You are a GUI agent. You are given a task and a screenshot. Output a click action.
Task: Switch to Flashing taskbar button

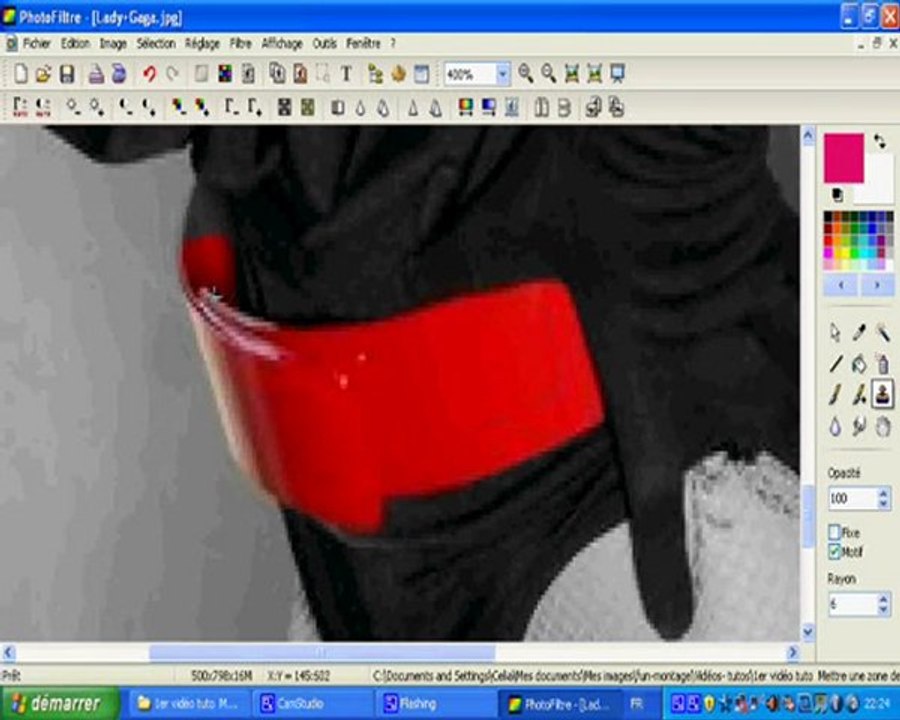(x=435, y=703)
